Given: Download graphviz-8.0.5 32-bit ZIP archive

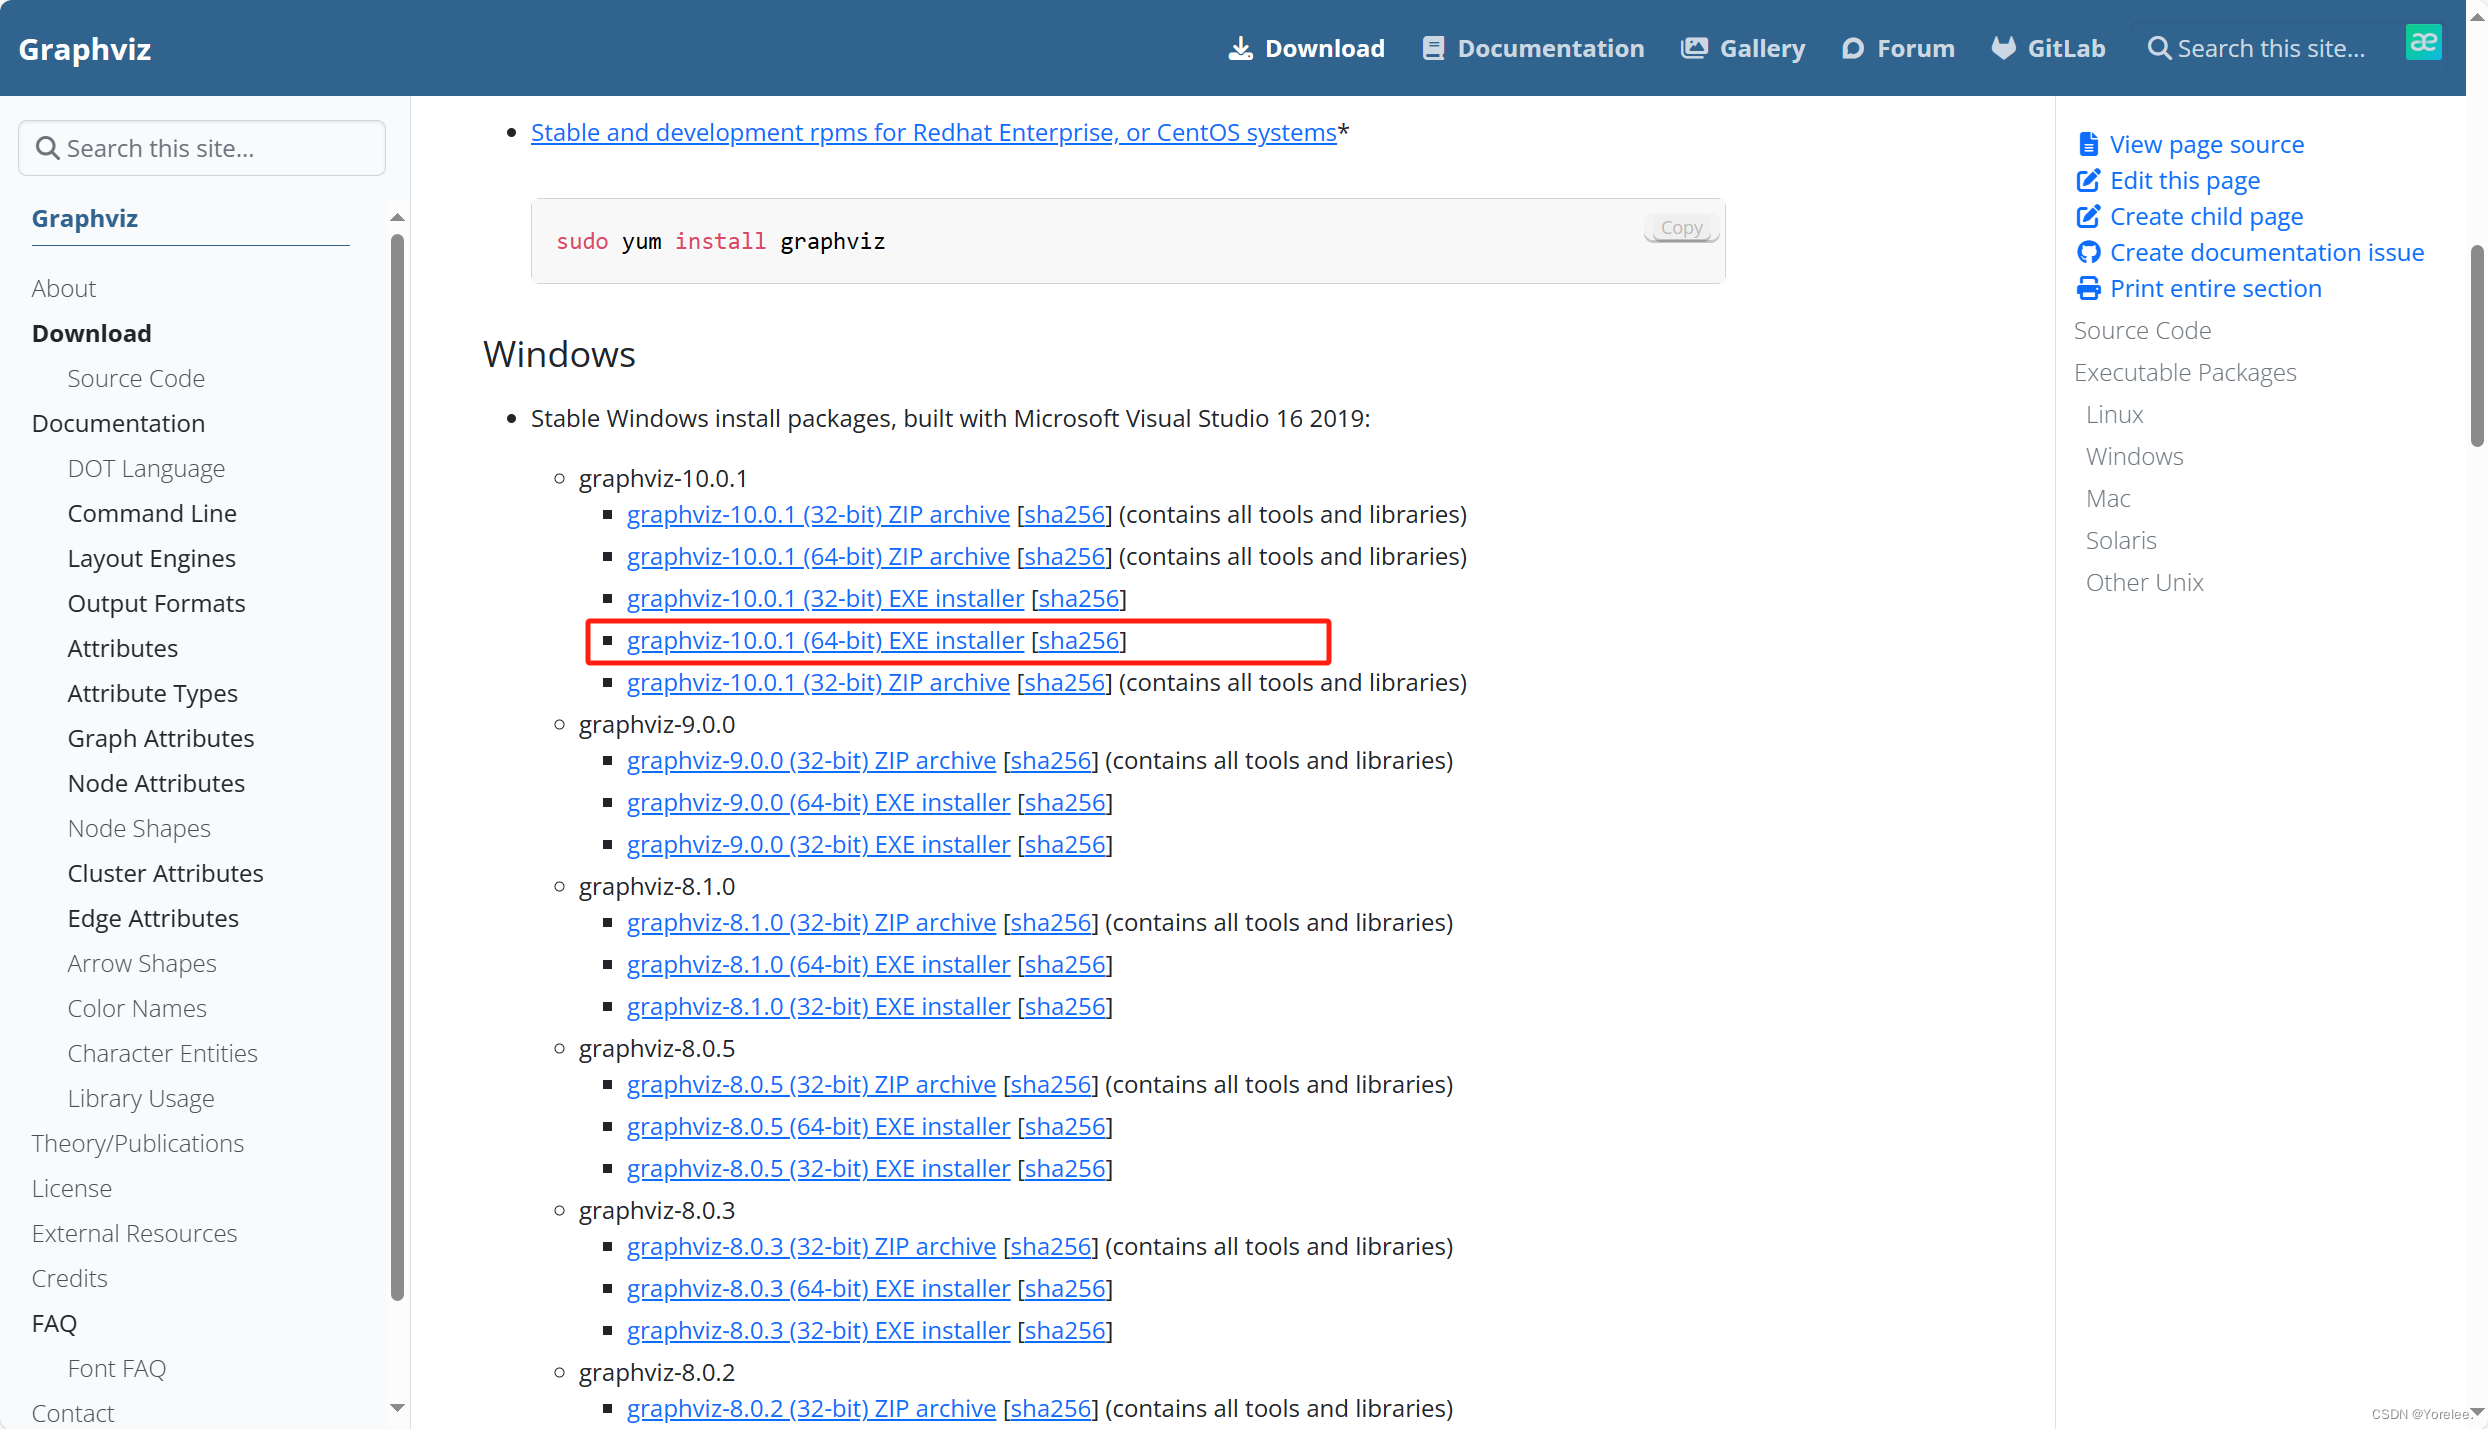Looking at the screenshot, I should point(811,1085).
